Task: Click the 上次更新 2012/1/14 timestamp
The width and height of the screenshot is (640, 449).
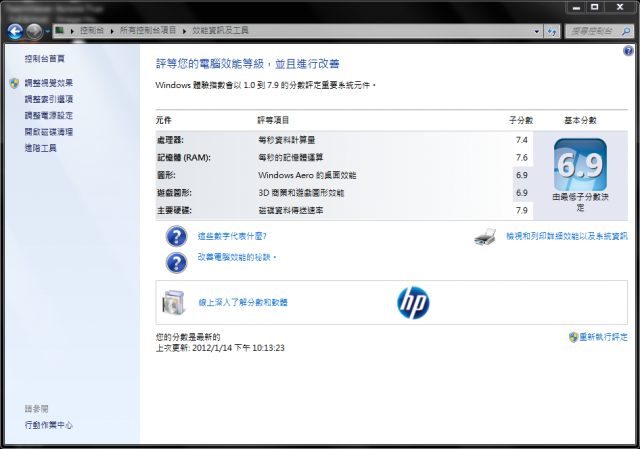Action: click(x=220, y=348)
